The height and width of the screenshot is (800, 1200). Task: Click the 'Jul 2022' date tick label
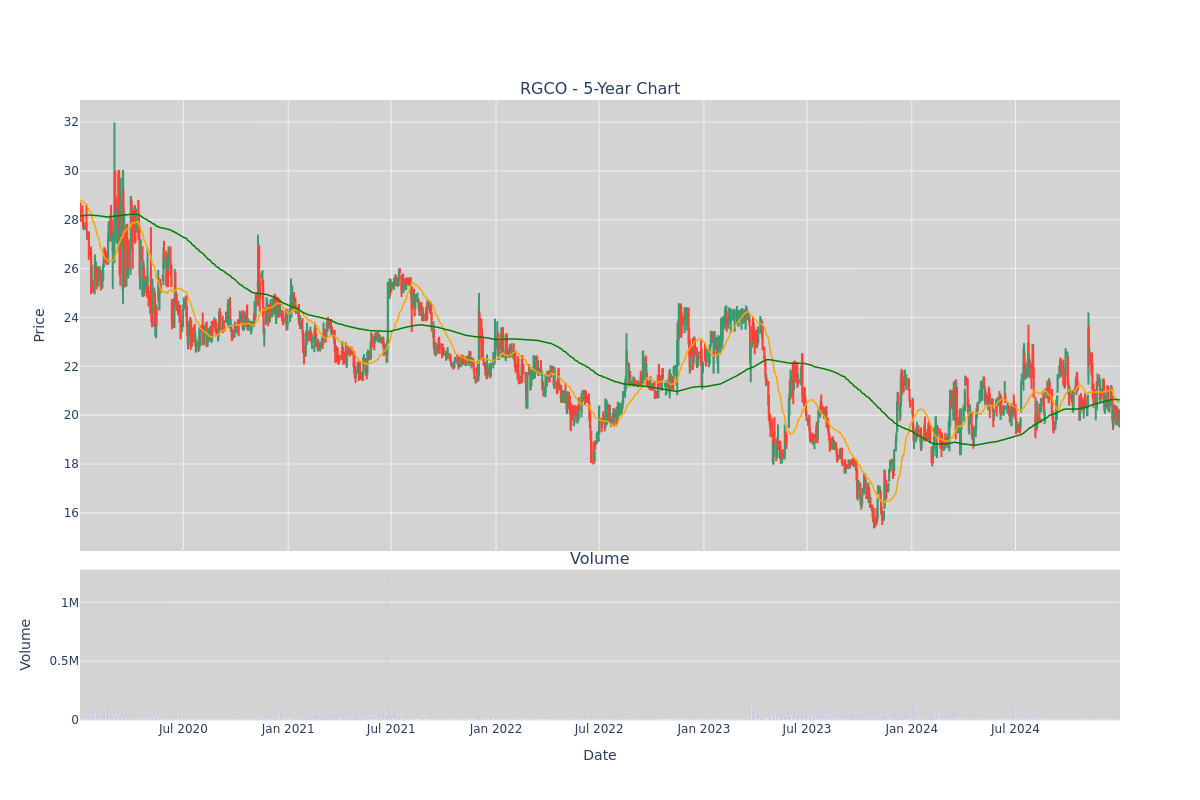(x=599, y=729)
